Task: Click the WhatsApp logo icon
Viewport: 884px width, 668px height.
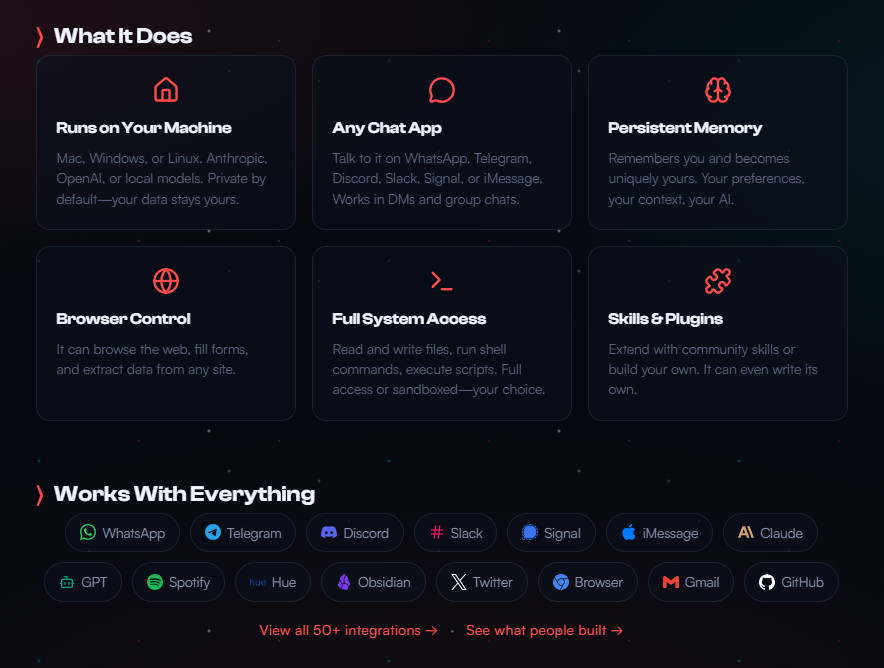Action: coord(88,533)
